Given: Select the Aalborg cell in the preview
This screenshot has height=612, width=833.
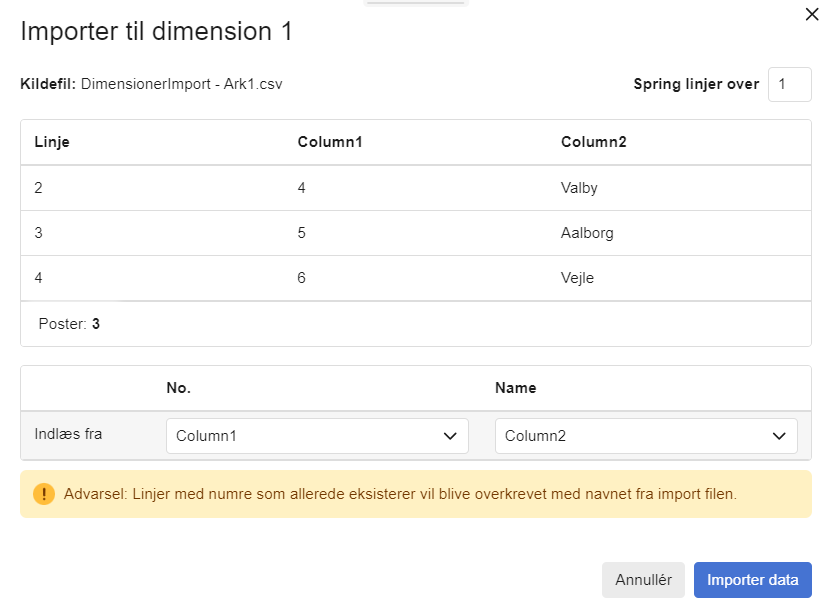Looking at the screenshot, I should (x=587, y=233).
